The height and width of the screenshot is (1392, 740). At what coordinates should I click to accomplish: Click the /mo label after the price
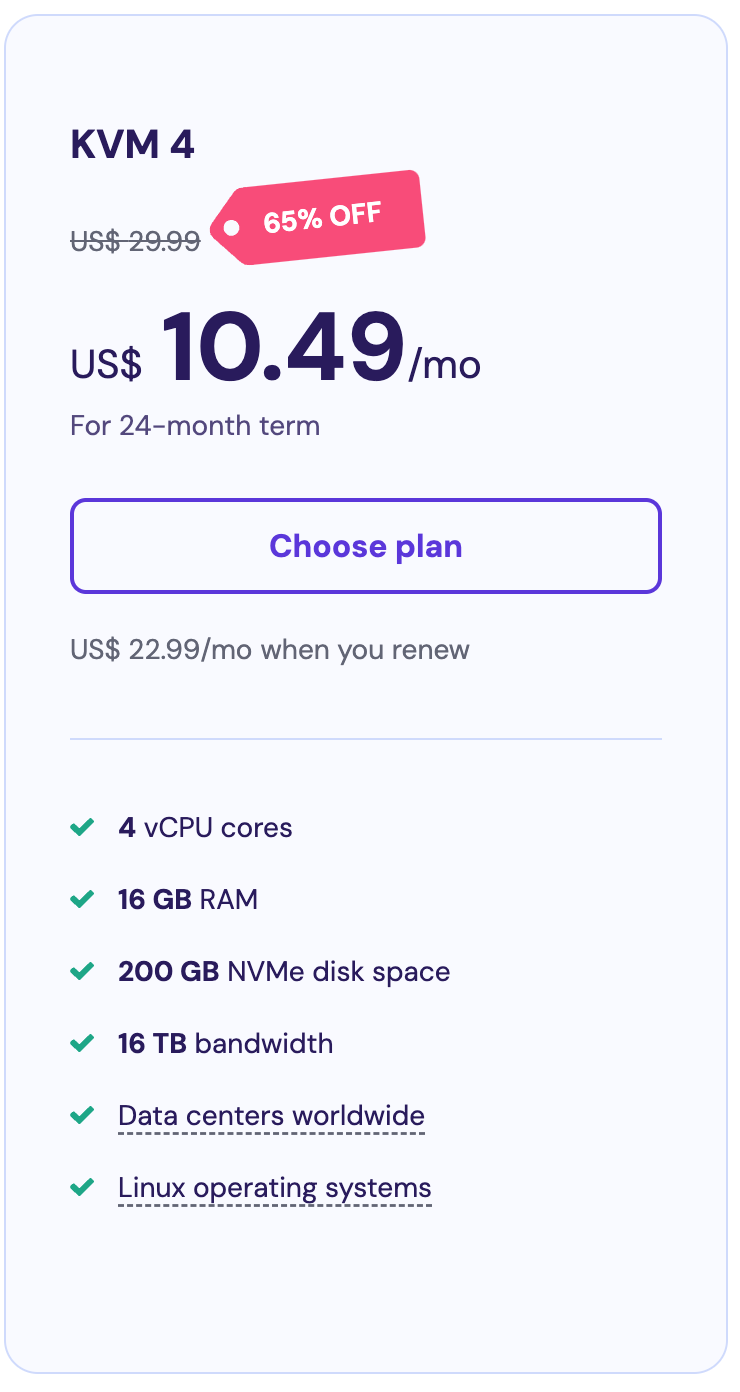pyautogui.click(x=445, y=365)
